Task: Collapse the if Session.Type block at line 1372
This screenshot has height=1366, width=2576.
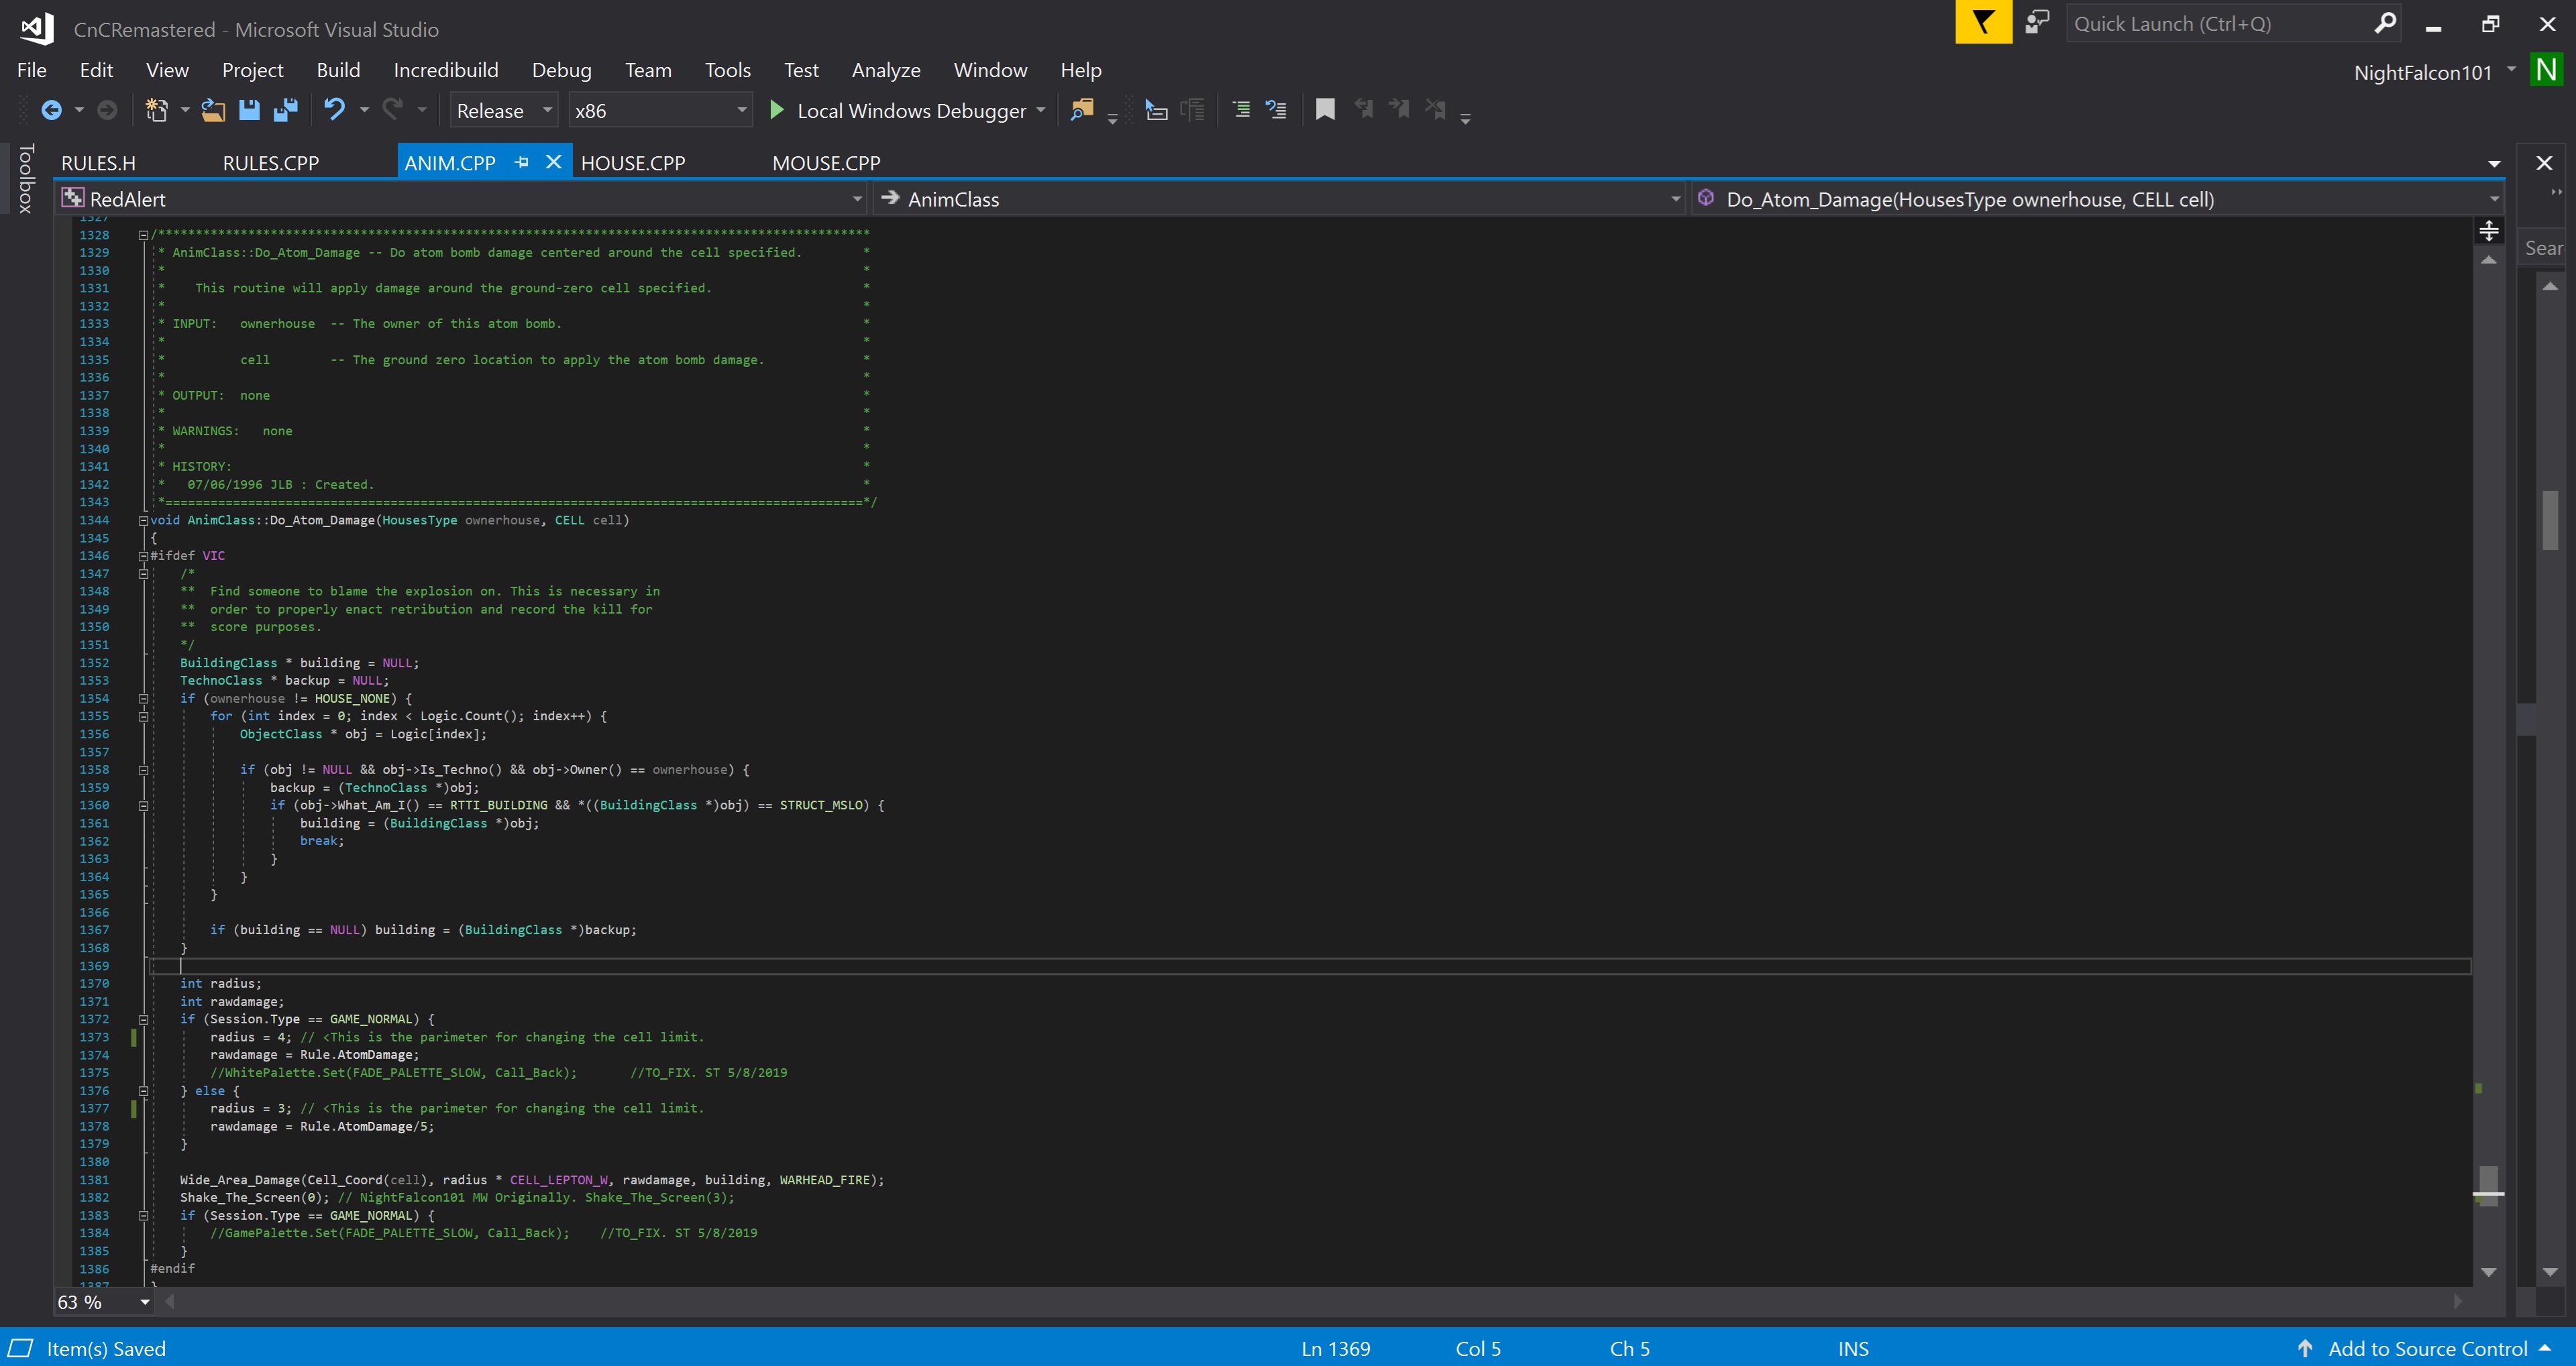Action: [143, 1019]
